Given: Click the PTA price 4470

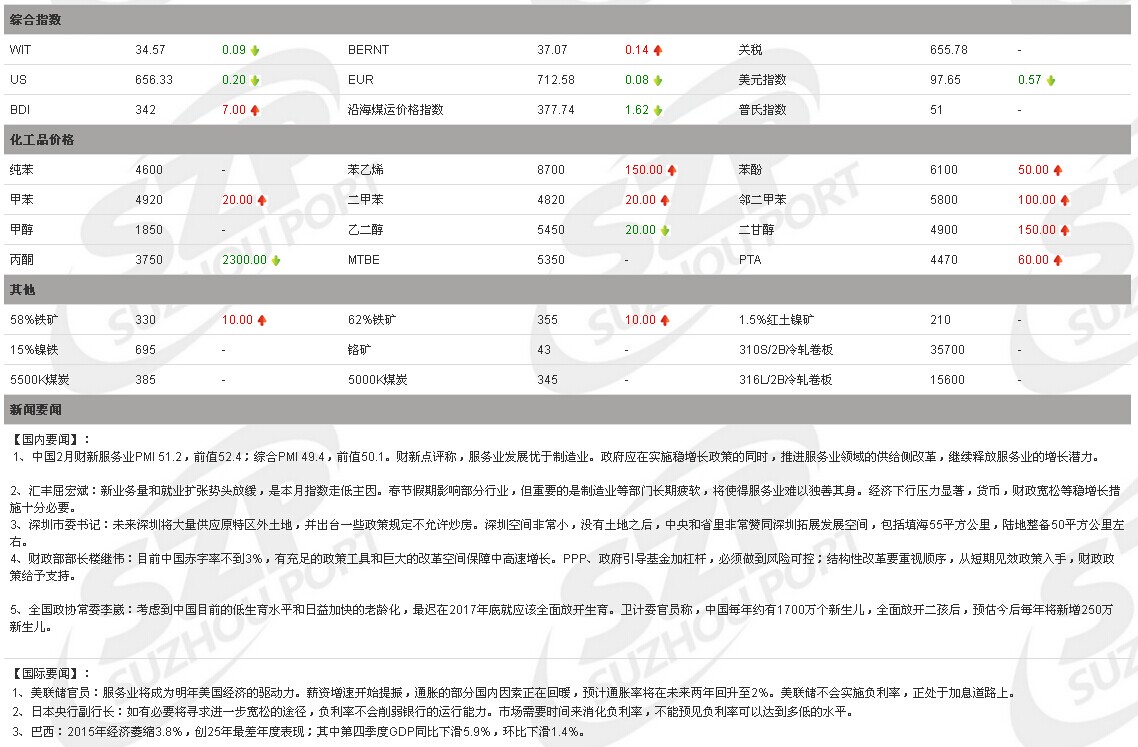Looking at the screenshot, I should click(x=944, y=260).
